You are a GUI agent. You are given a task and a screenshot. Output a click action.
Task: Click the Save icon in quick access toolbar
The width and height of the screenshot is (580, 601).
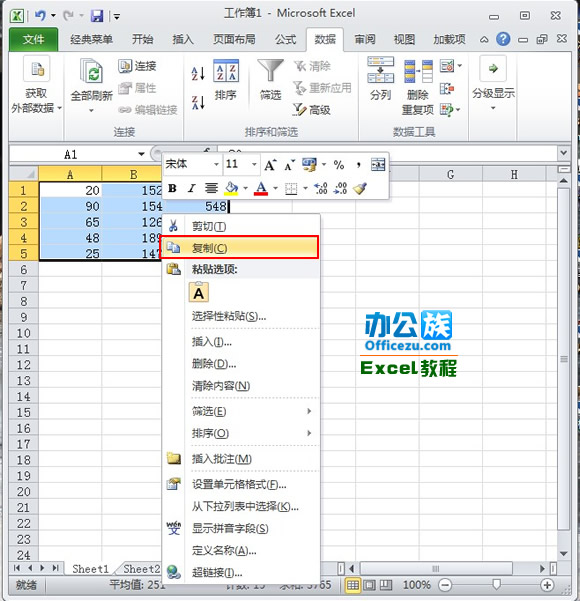tap(97, 16)
